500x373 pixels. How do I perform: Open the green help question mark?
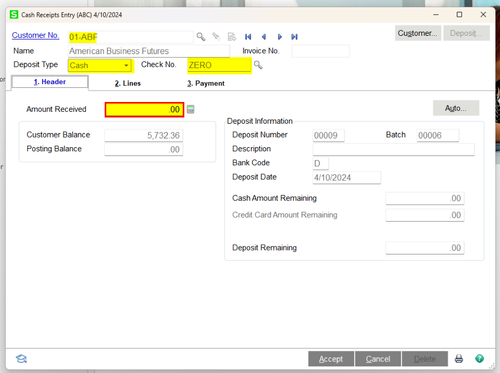click(x=479, y=359)
